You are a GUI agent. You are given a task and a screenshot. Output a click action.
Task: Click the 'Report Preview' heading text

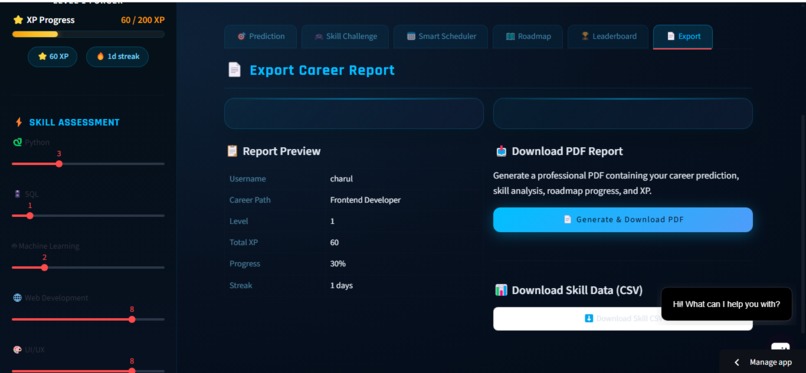pos(282,151)
